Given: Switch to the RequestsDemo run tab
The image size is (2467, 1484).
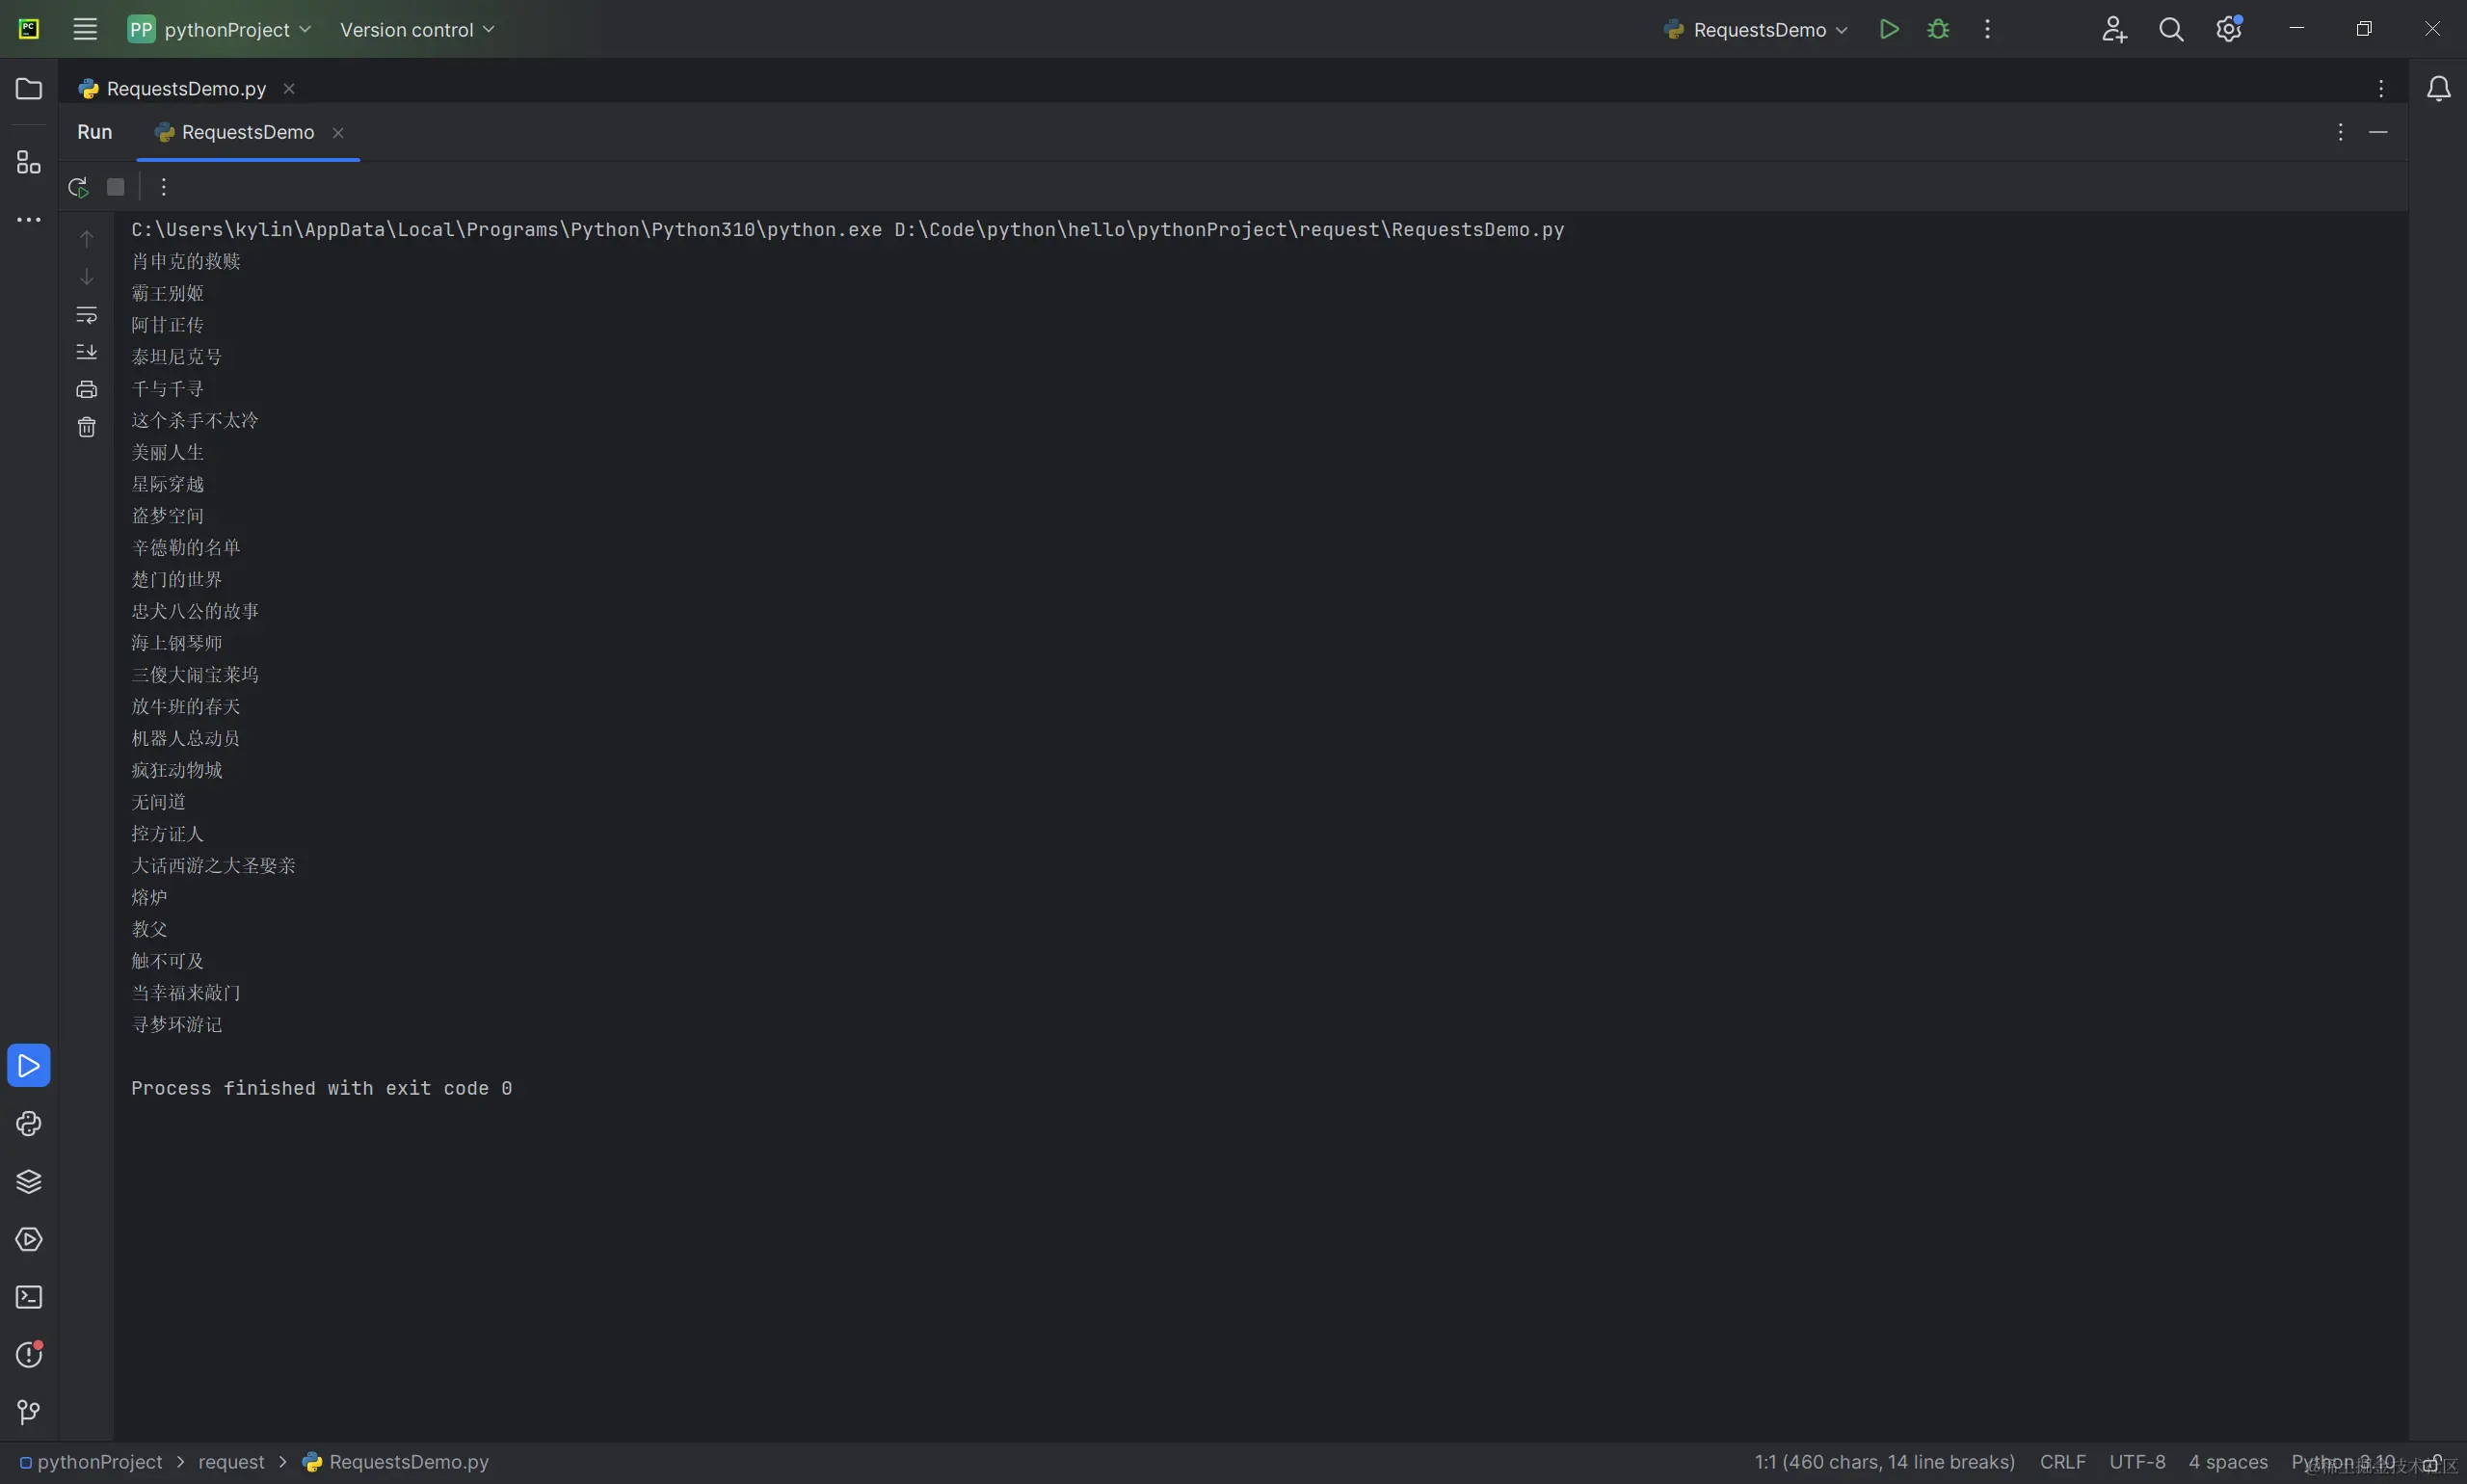Looking at the screenshot, I should coord(247,133).
